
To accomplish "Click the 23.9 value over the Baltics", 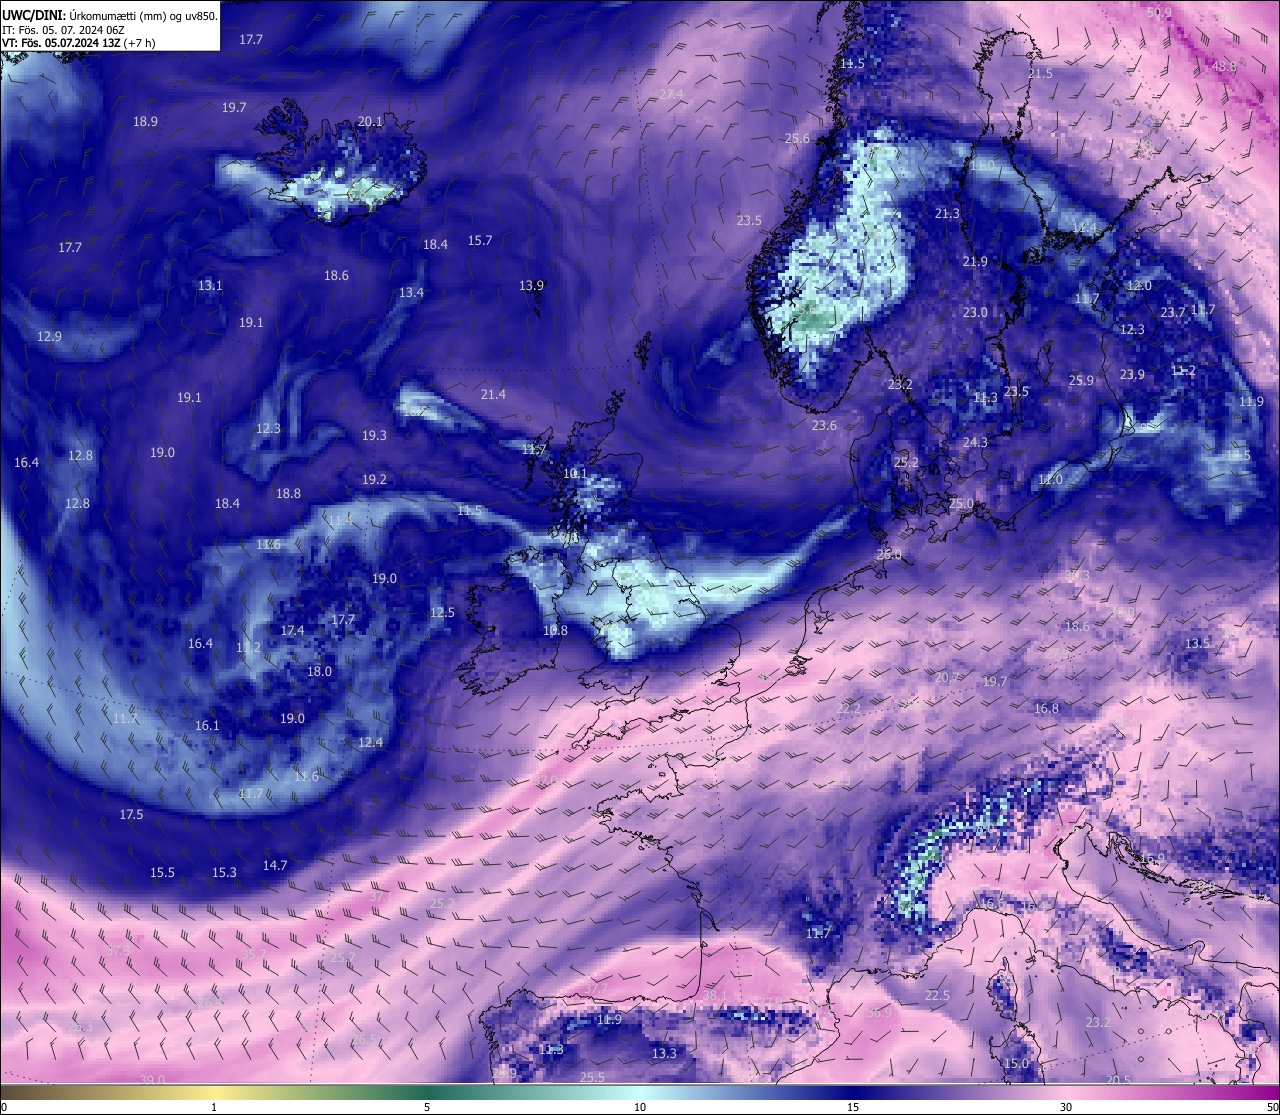I will 1132,374.
